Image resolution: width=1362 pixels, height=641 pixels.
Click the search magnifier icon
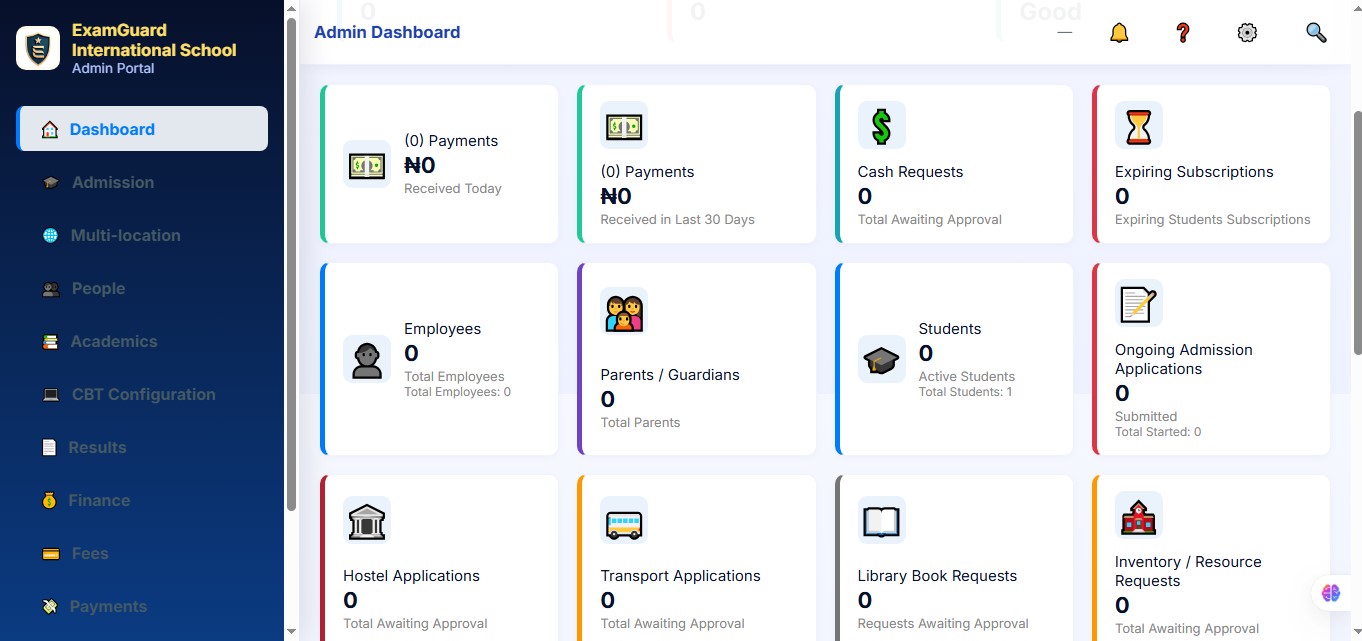(1316, 32)
